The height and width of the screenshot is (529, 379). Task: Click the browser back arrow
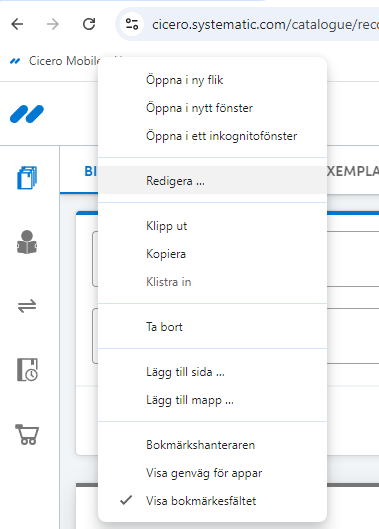(17, 24)
